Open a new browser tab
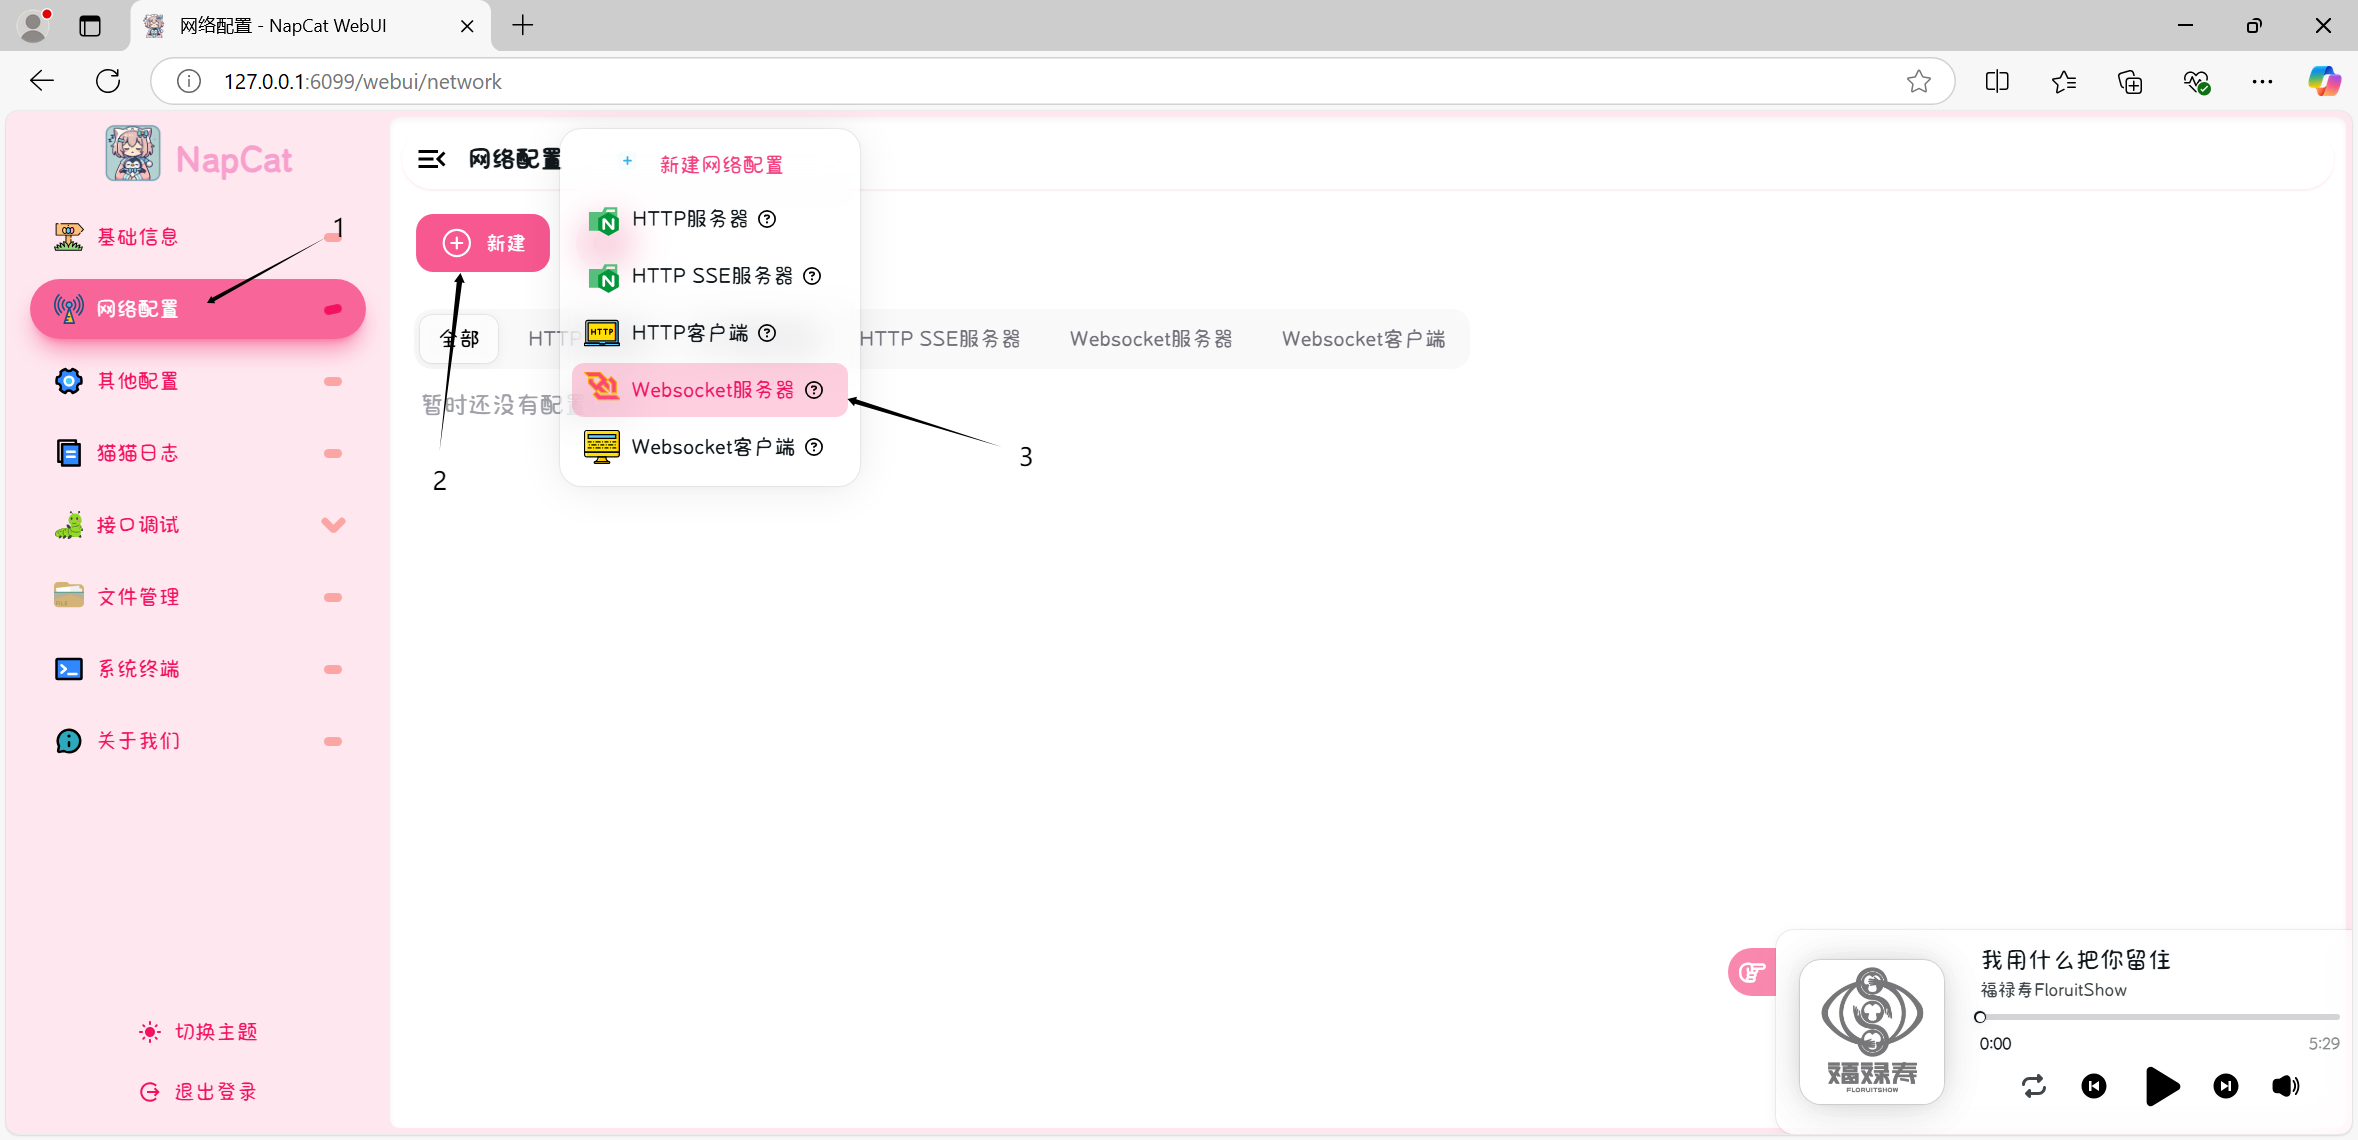Image resolution: width=2358 pixels, height=1140 pixels. 523,26
